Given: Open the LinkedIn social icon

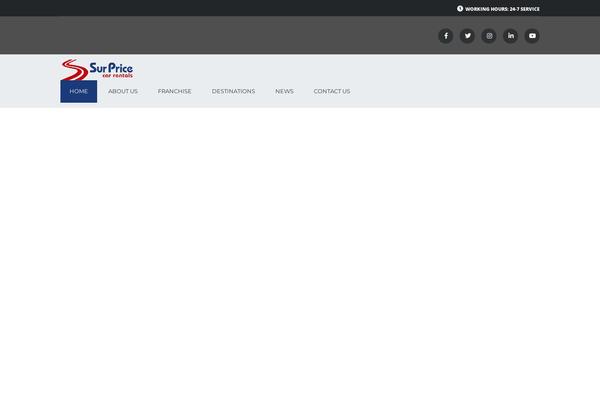Looking at the screenshot, I should click(510, 36).
